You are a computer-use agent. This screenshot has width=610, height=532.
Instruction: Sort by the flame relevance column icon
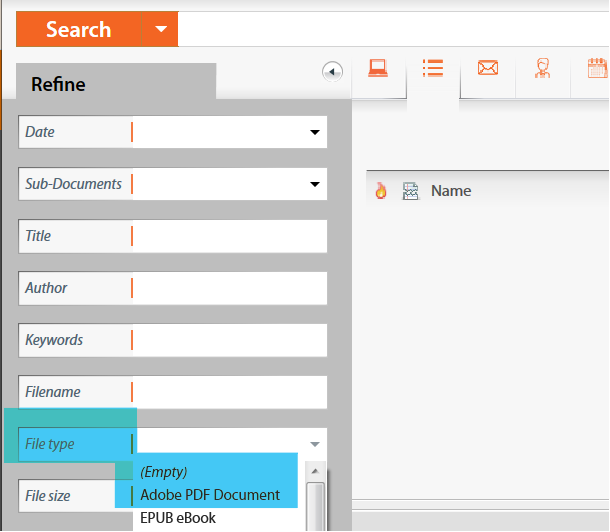click(381, 191)
